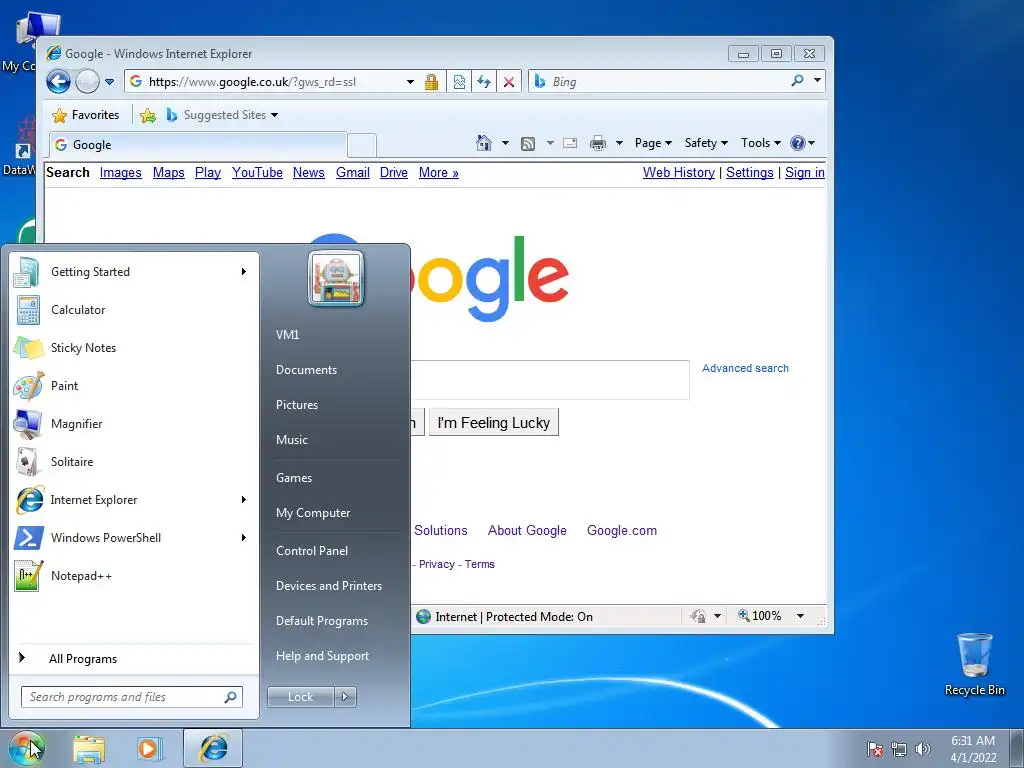The height and width of the screenshot is (768, 1024).
Task: Expand Internet Explorer jump list arrow
Action: [244, 500]
